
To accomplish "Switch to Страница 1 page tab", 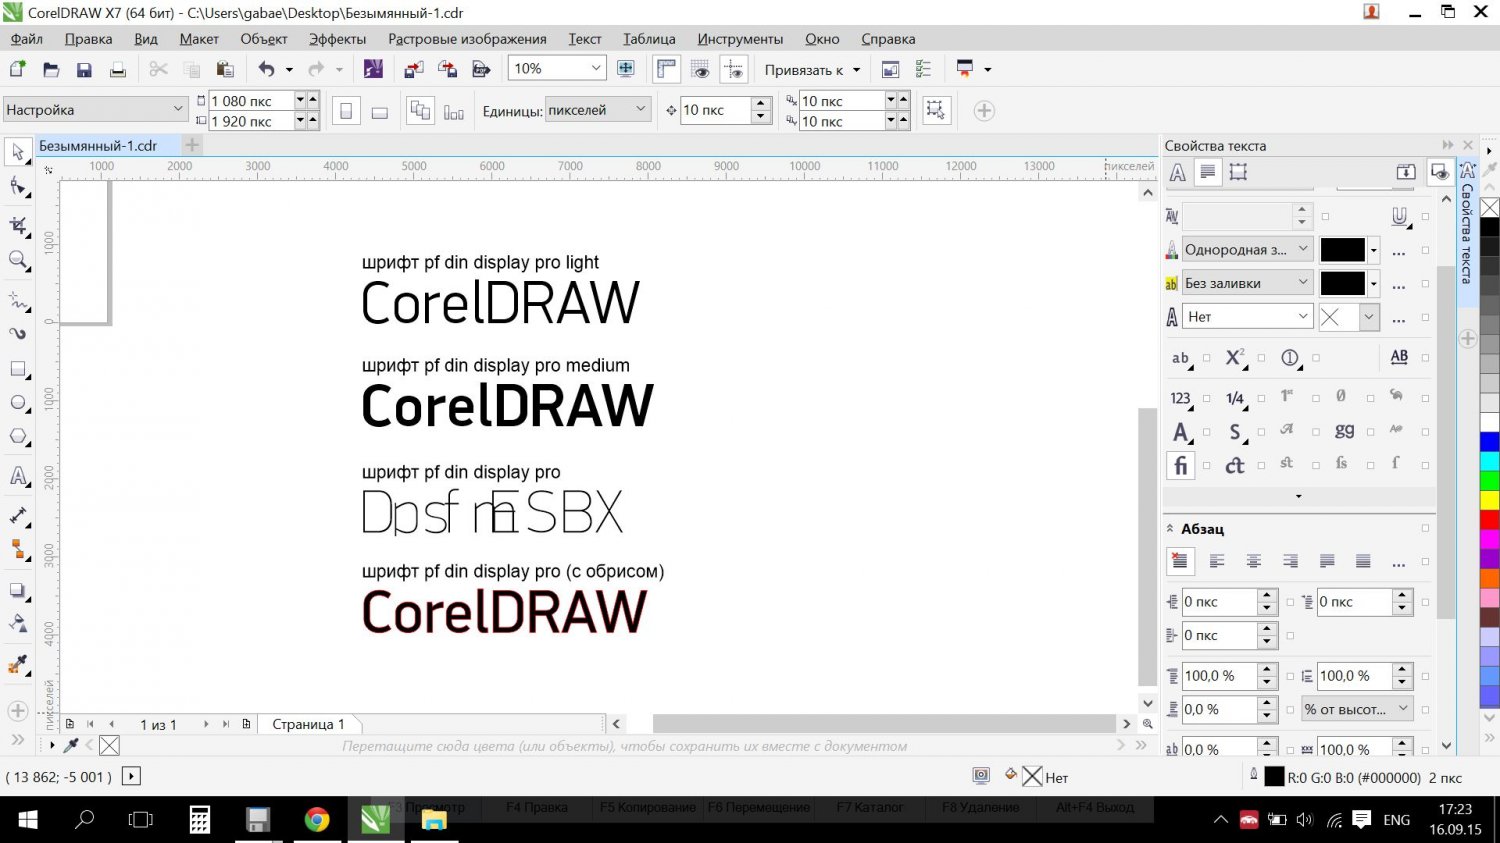I will tap(308, 724).
